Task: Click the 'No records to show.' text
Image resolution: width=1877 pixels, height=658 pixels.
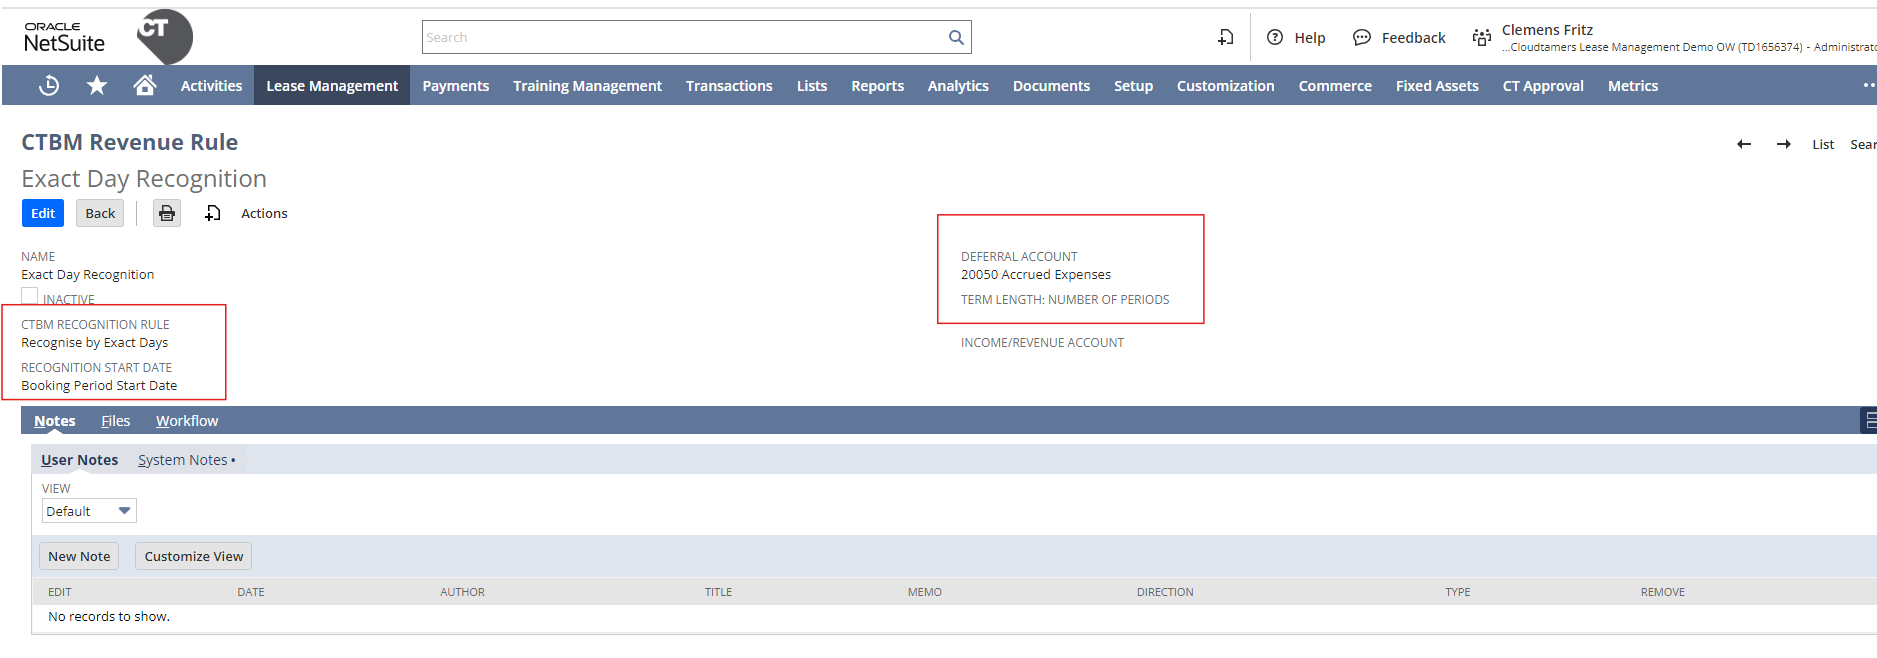Action: 109,616
